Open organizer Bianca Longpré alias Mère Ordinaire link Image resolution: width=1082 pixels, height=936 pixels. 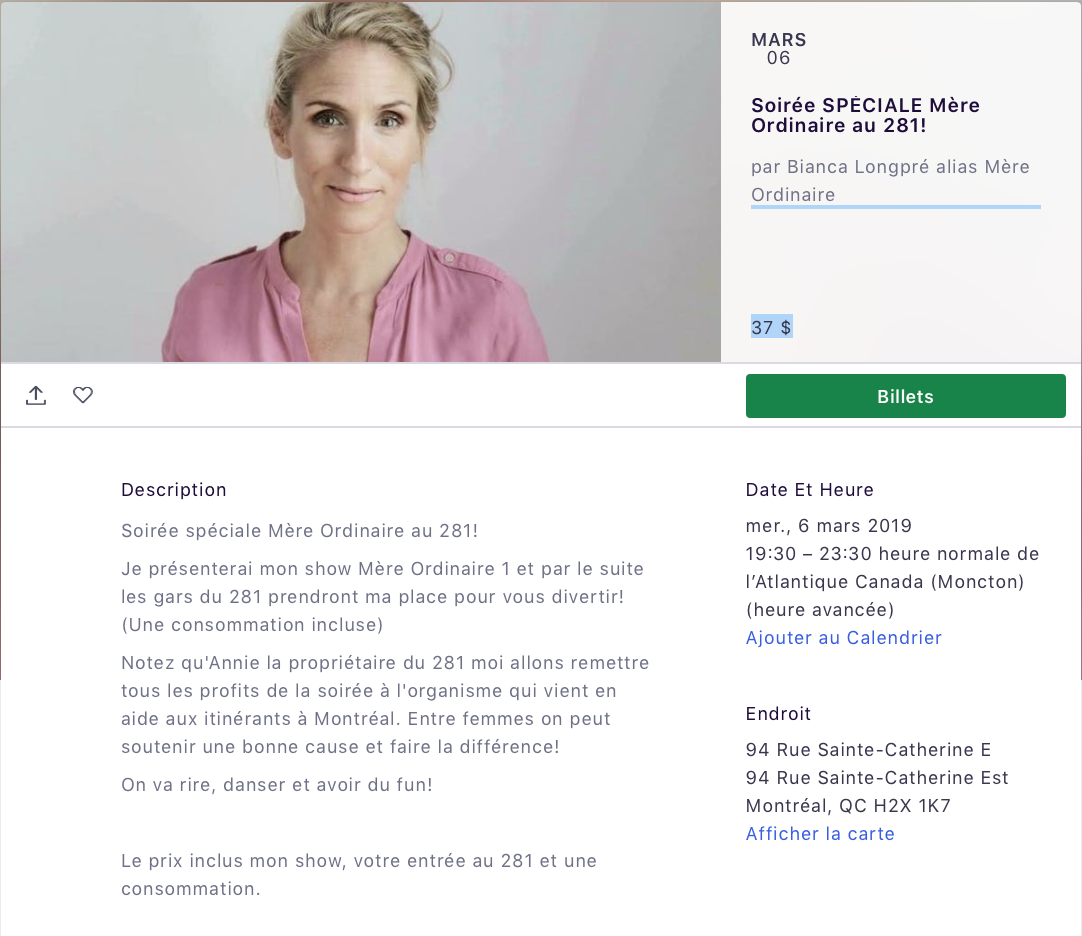pos(890,181)
